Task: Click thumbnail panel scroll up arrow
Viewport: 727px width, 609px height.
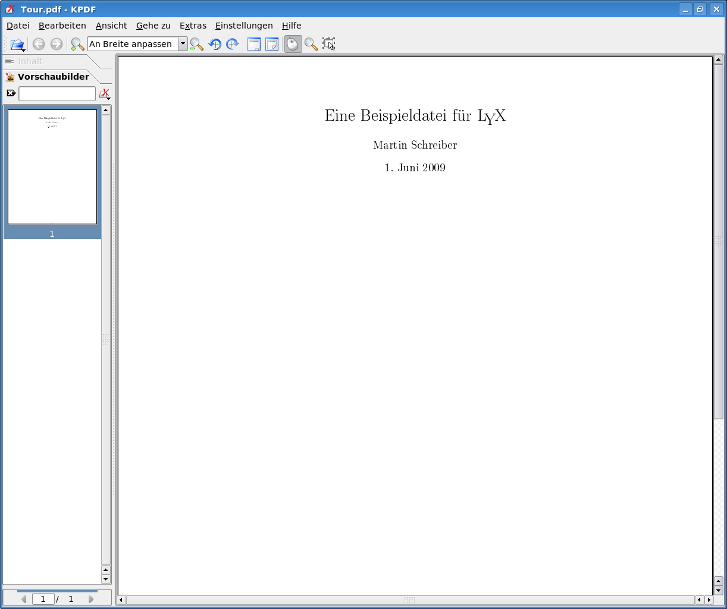Action: click(106, 110)
